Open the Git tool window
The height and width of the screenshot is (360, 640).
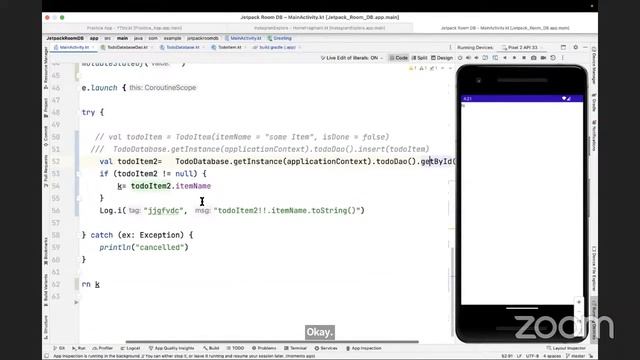(x=59, y=348)
